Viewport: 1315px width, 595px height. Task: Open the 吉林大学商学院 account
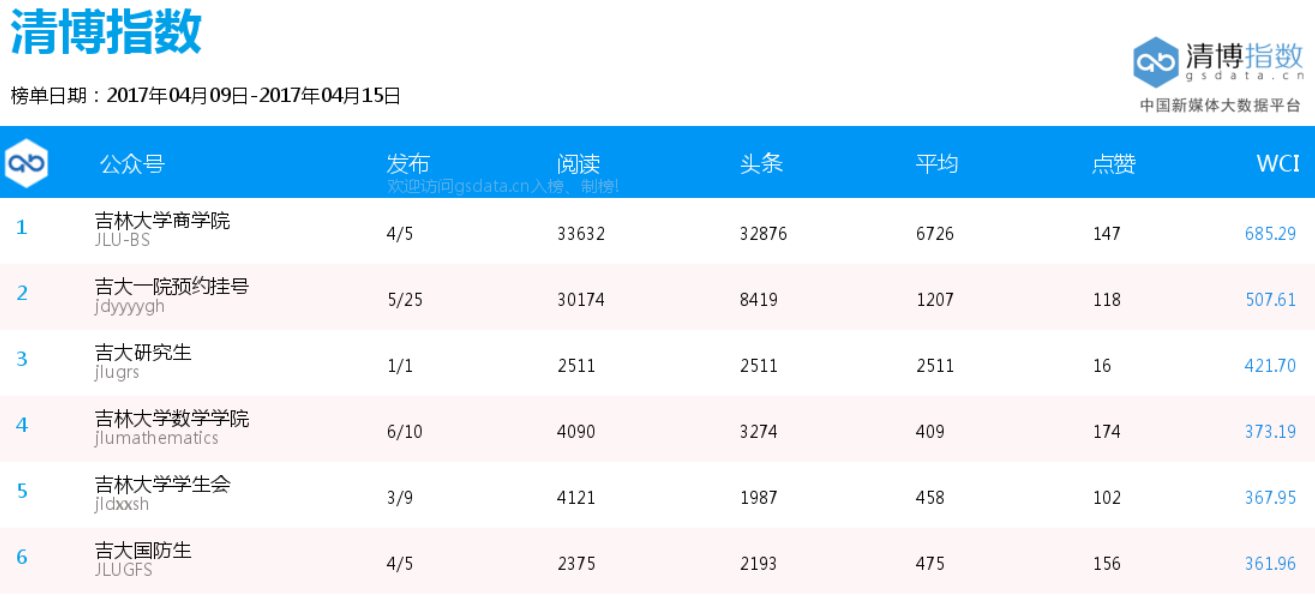click(162, 221)
